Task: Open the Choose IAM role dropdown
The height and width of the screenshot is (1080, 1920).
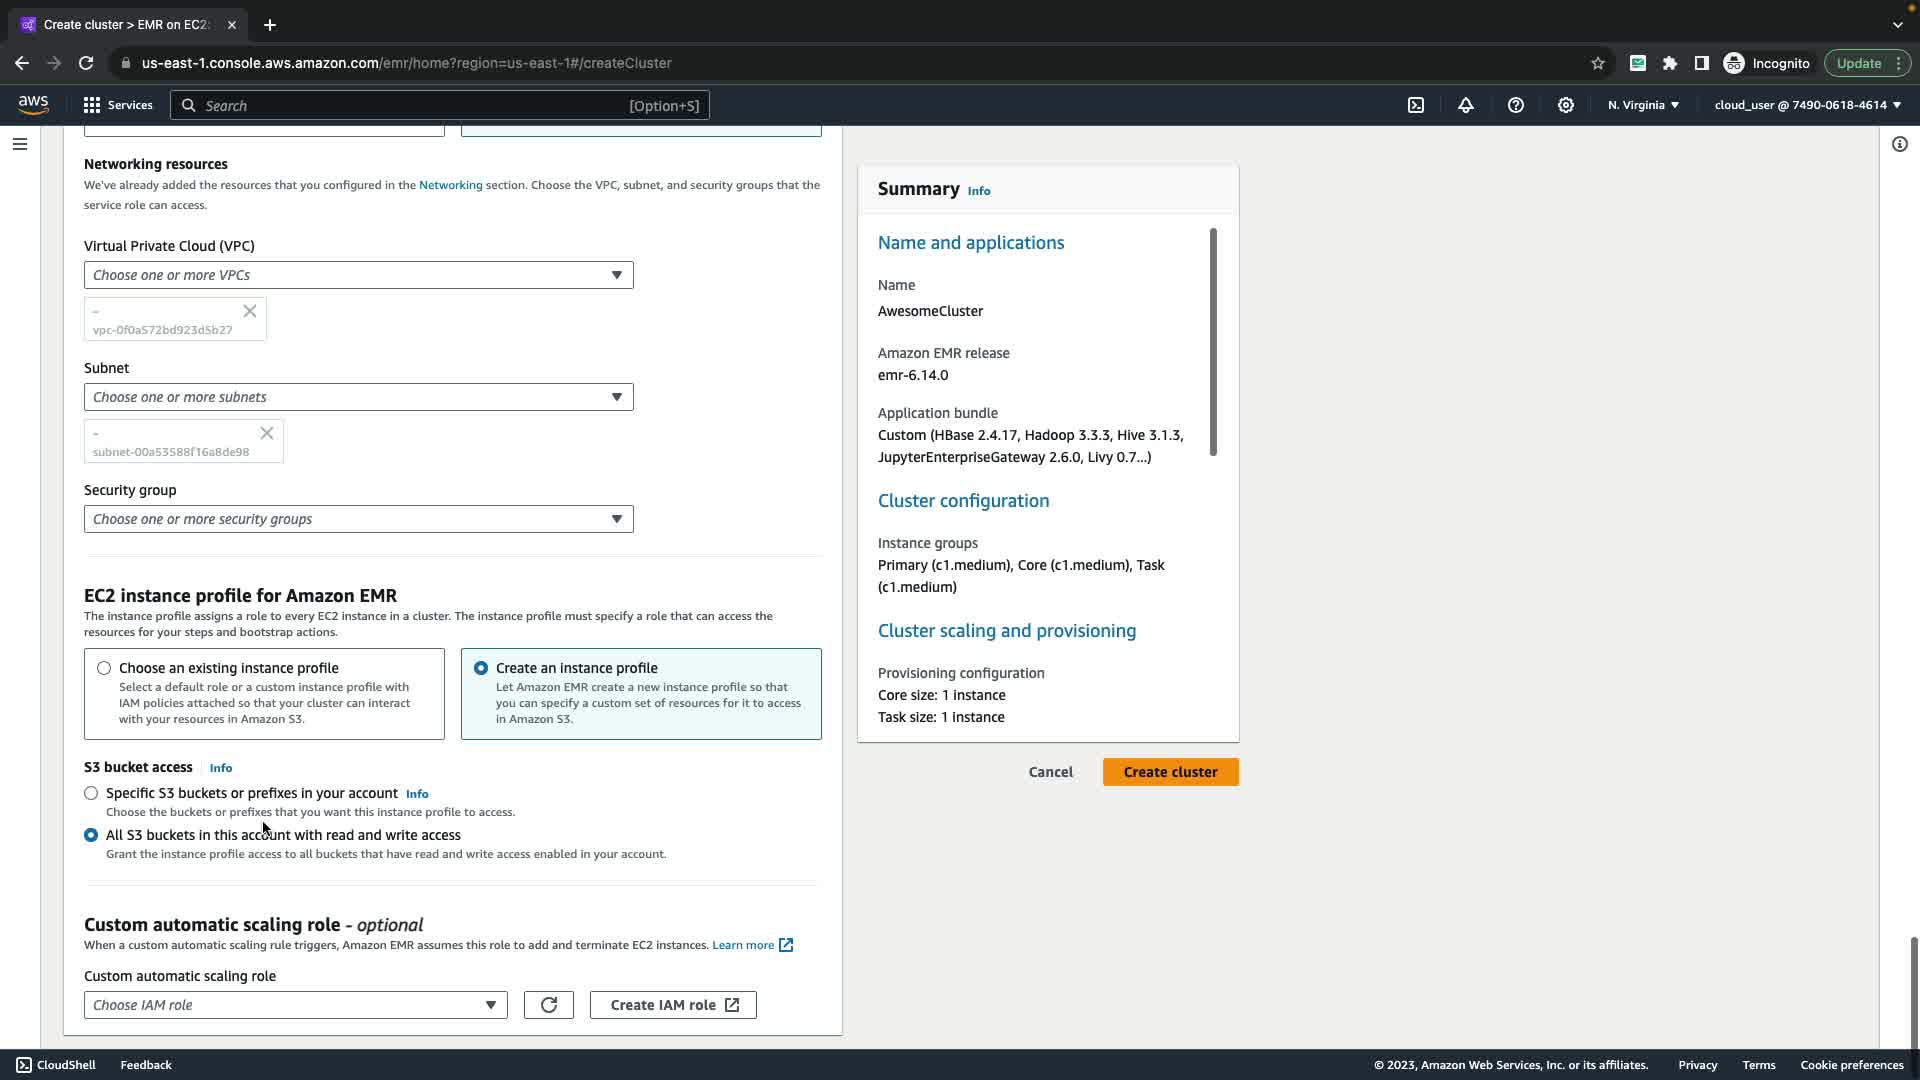Action: (295, 1005)
